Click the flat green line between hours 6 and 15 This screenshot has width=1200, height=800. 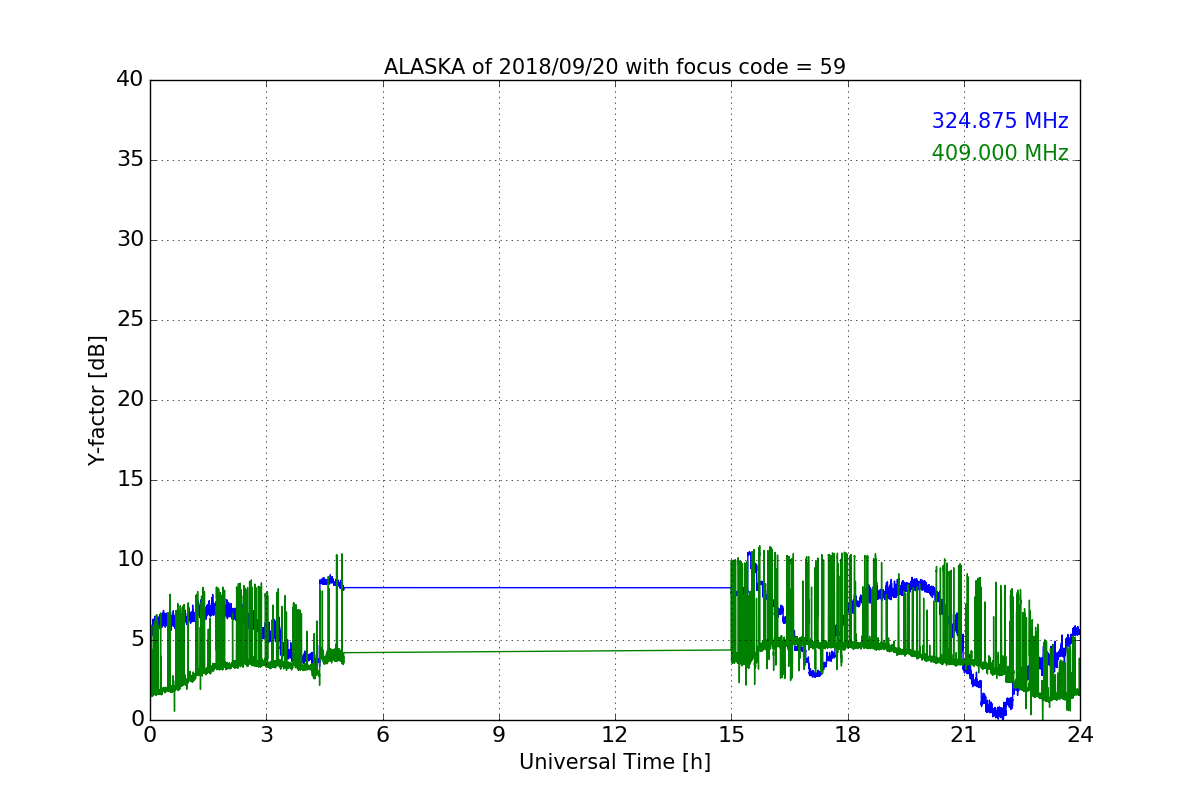[x=538, y=651]
